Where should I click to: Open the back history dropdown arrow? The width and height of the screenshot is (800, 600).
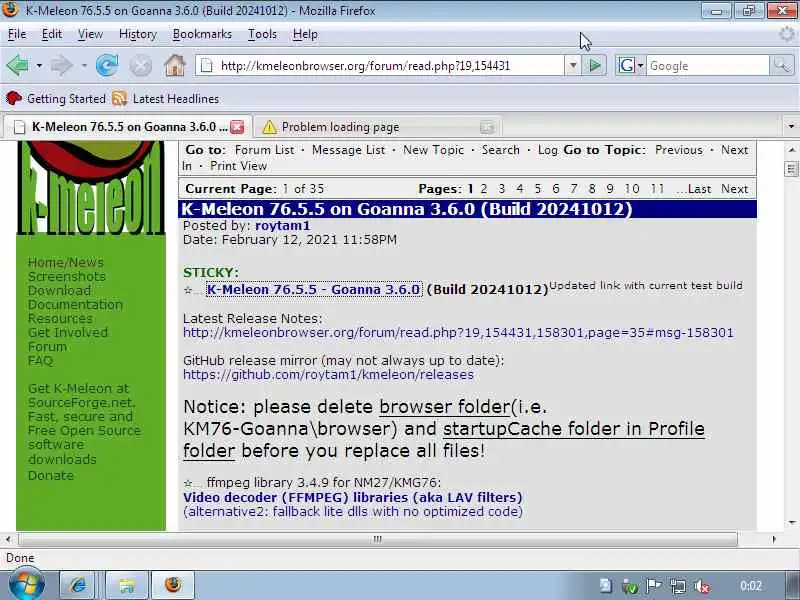[39, 66]
